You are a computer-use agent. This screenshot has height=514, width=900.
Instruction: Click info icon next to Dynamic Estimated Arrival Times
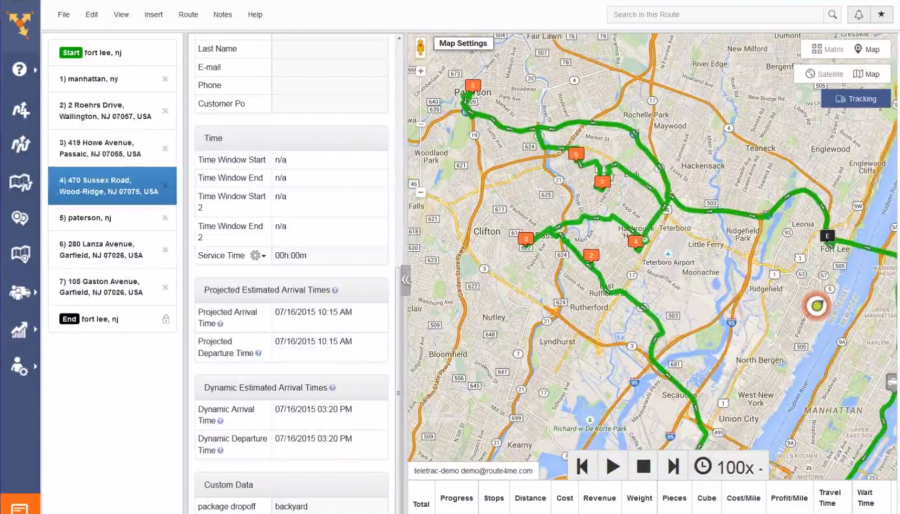tap(332, 388)
